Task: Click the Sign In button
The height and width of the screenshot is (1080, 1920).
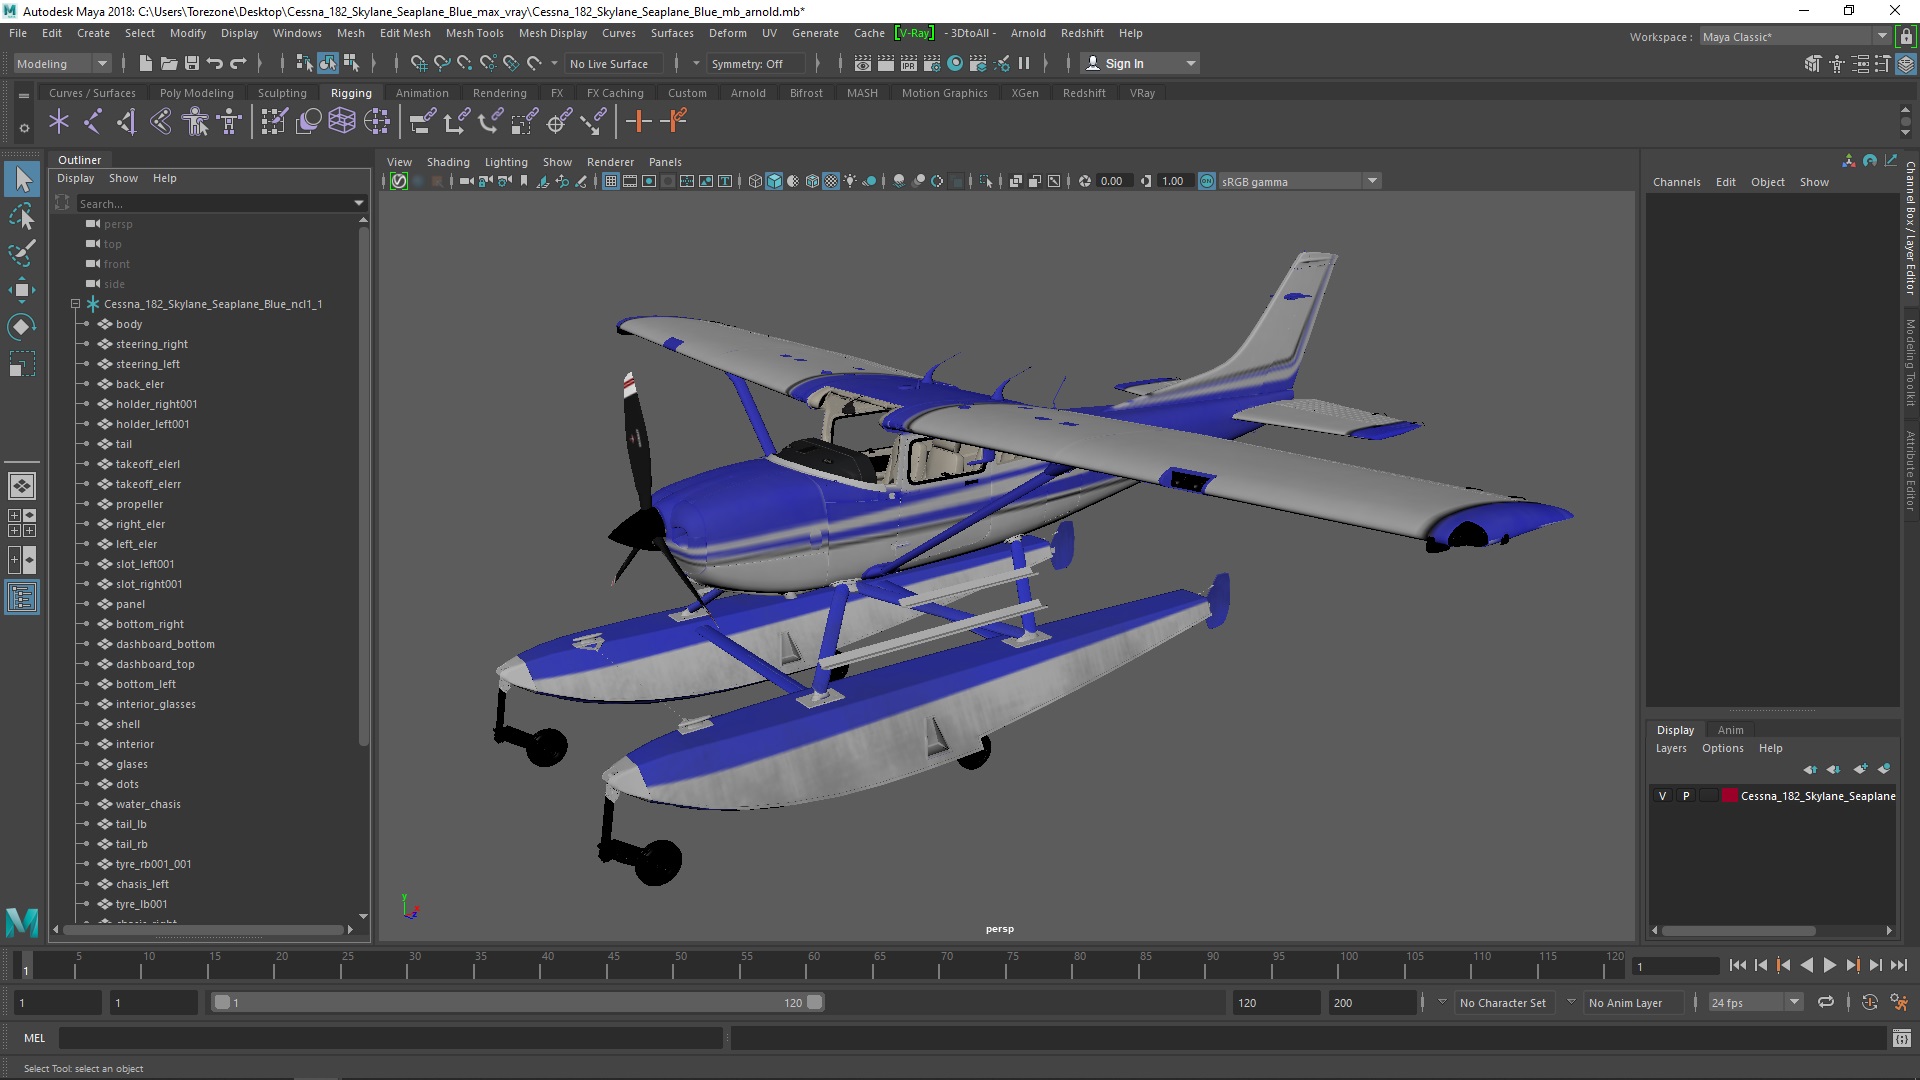Action: click(1124, 63)
